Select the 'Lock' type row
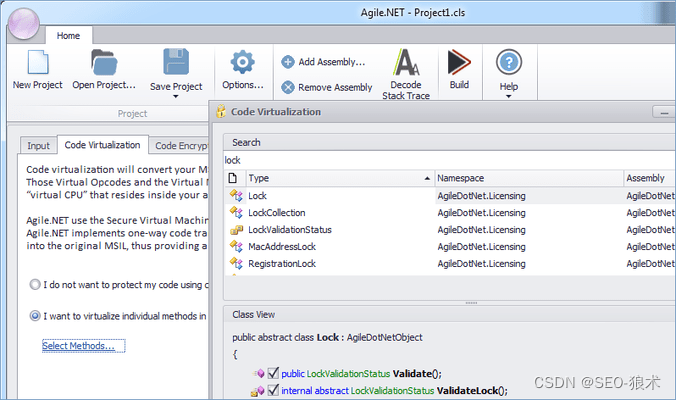The image size is (676, 400). (450, 196)
